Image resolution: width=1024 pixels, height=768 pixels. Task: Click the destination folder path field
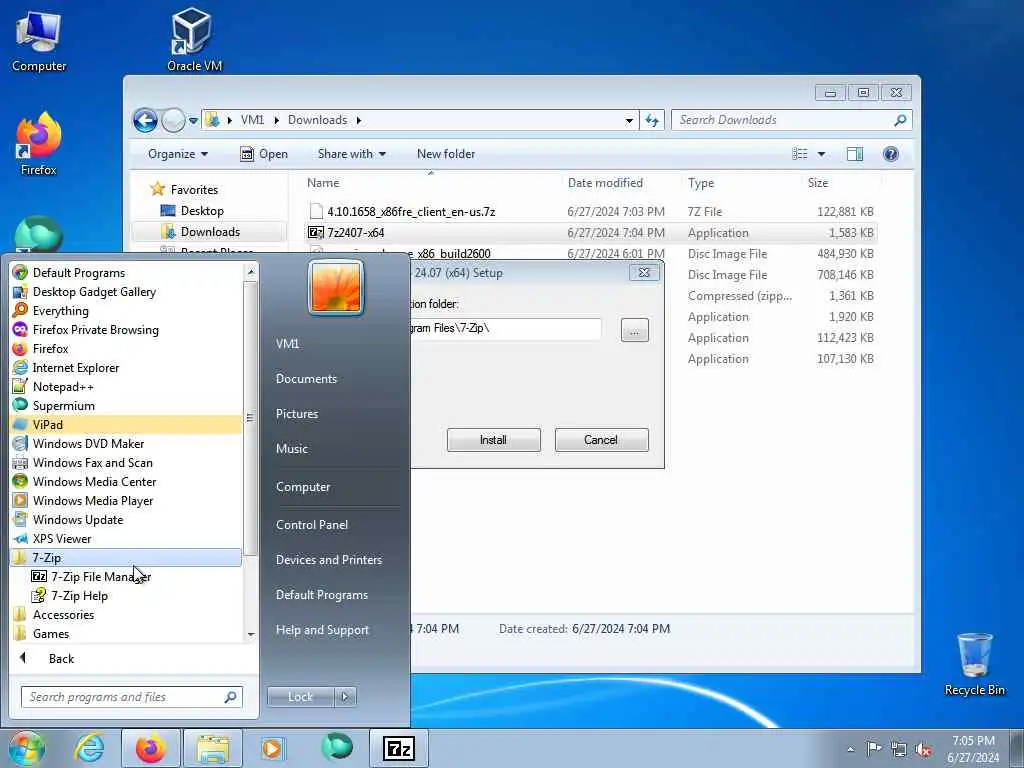pos(506,328)
